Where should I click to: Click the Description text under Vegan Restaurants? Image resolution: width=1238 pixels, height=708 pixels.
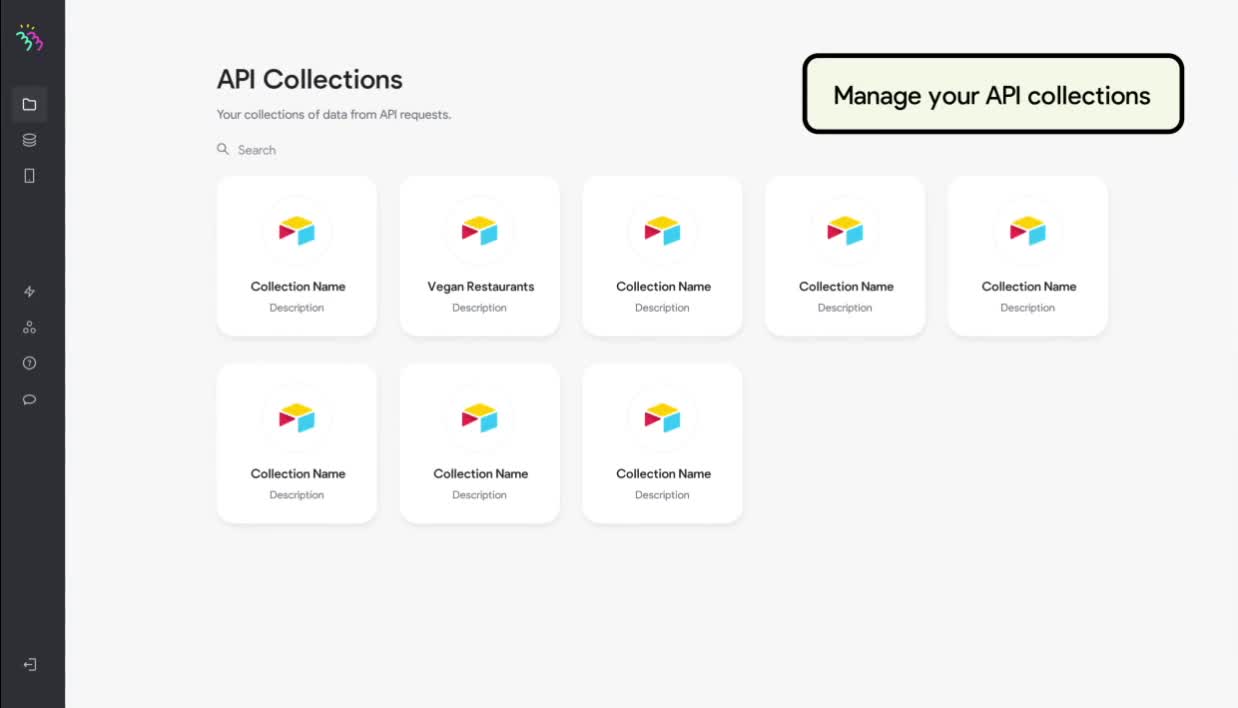tap(479, 307)
